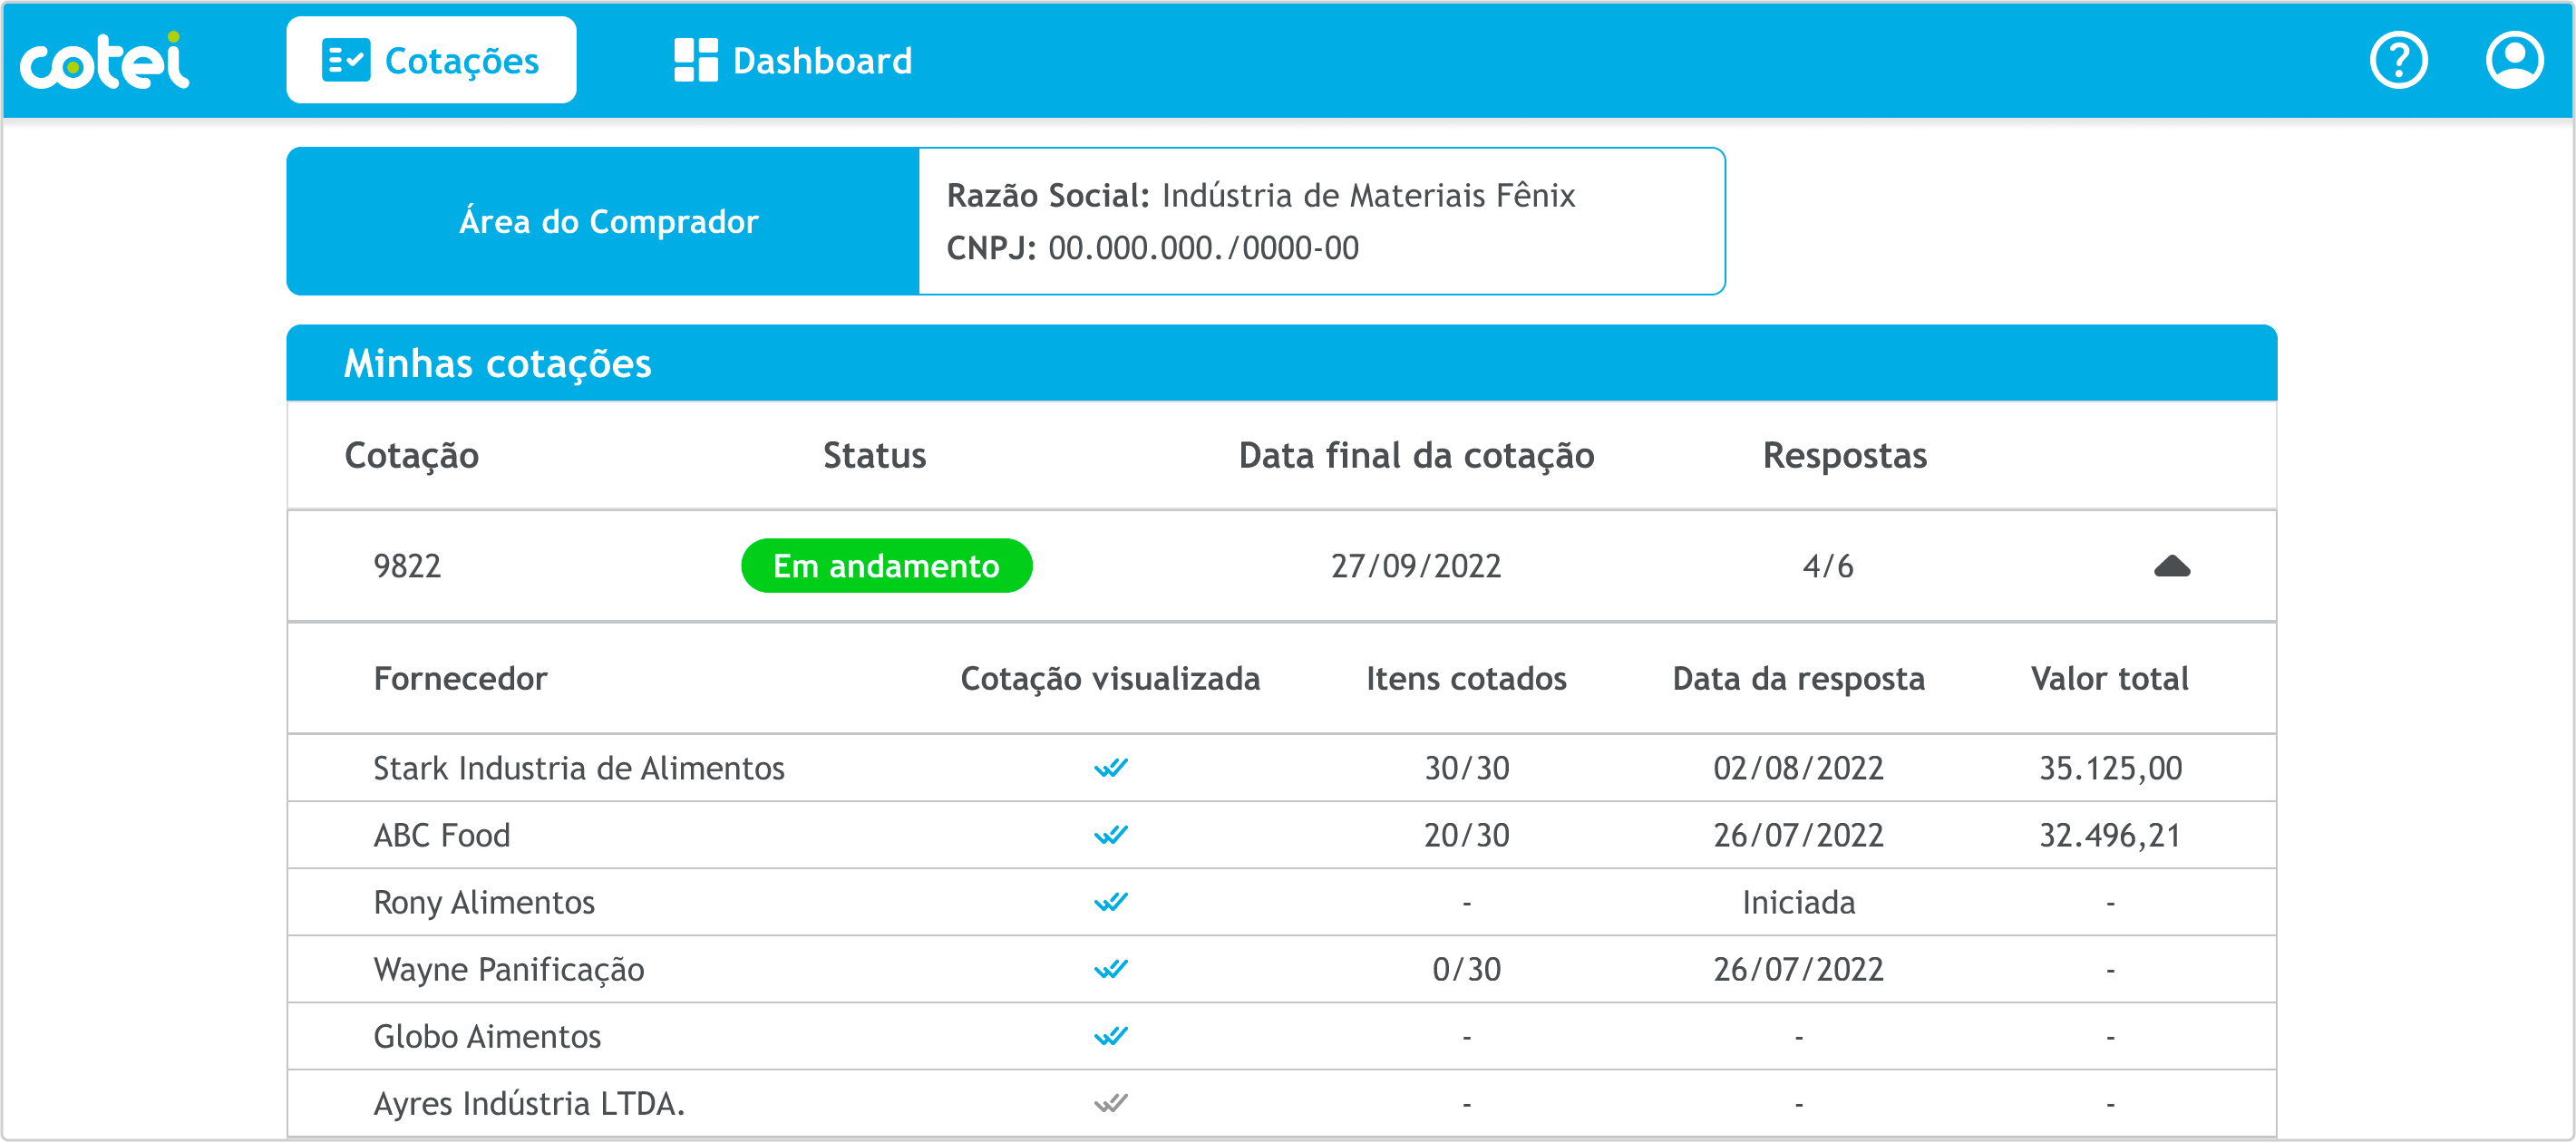Click the Dashboard grid icon
The image size is (2576, 1142).
click(695, 61)
